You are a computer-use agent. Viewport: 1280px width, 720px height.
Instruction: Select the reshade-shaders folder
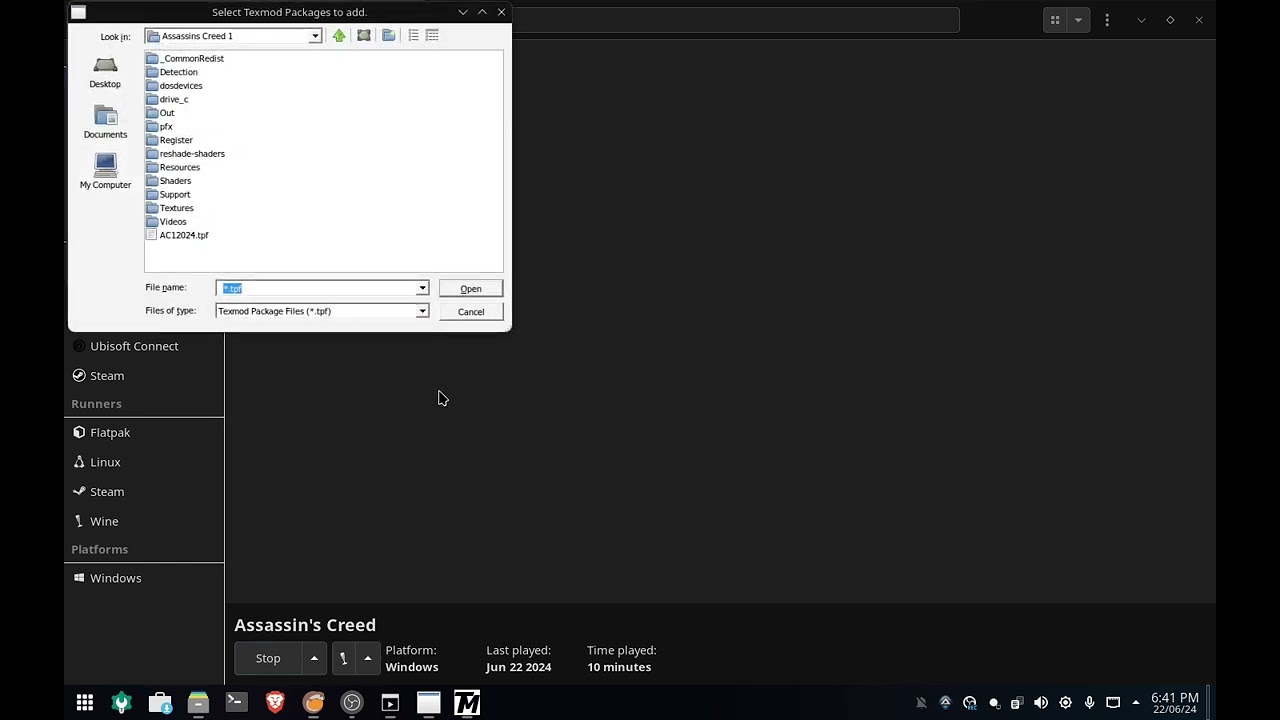click(185, 154)
